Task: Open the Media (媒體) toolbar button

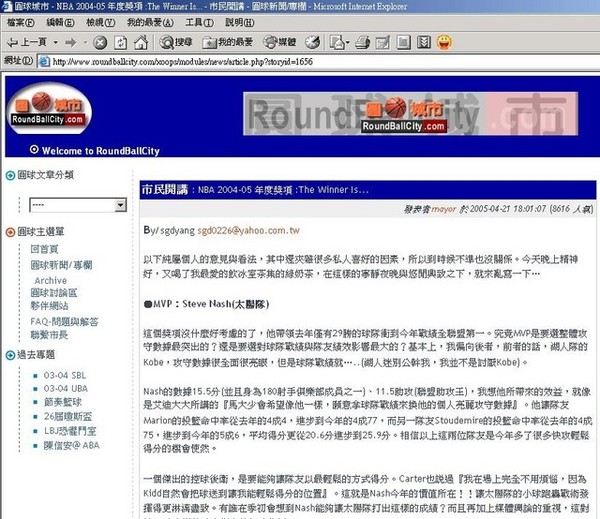Action: point(280,42)
